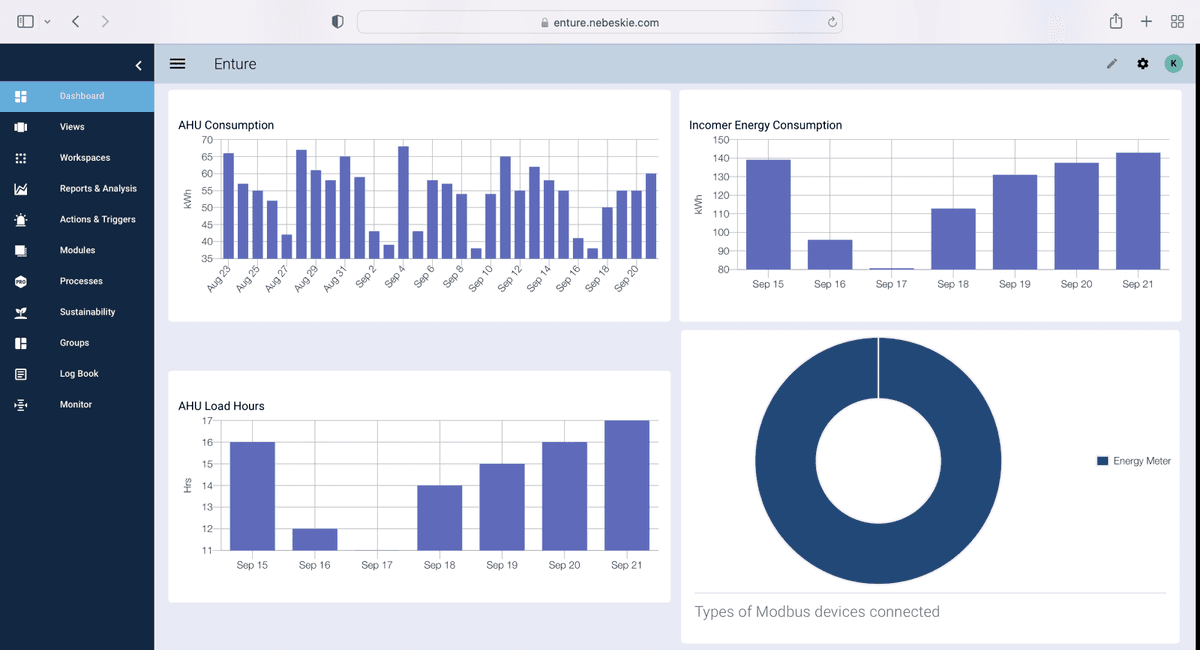This screenshot has width=1200, height=650.
Task: Click the edit pencil icon in top bar
Action: [1111, 63]
